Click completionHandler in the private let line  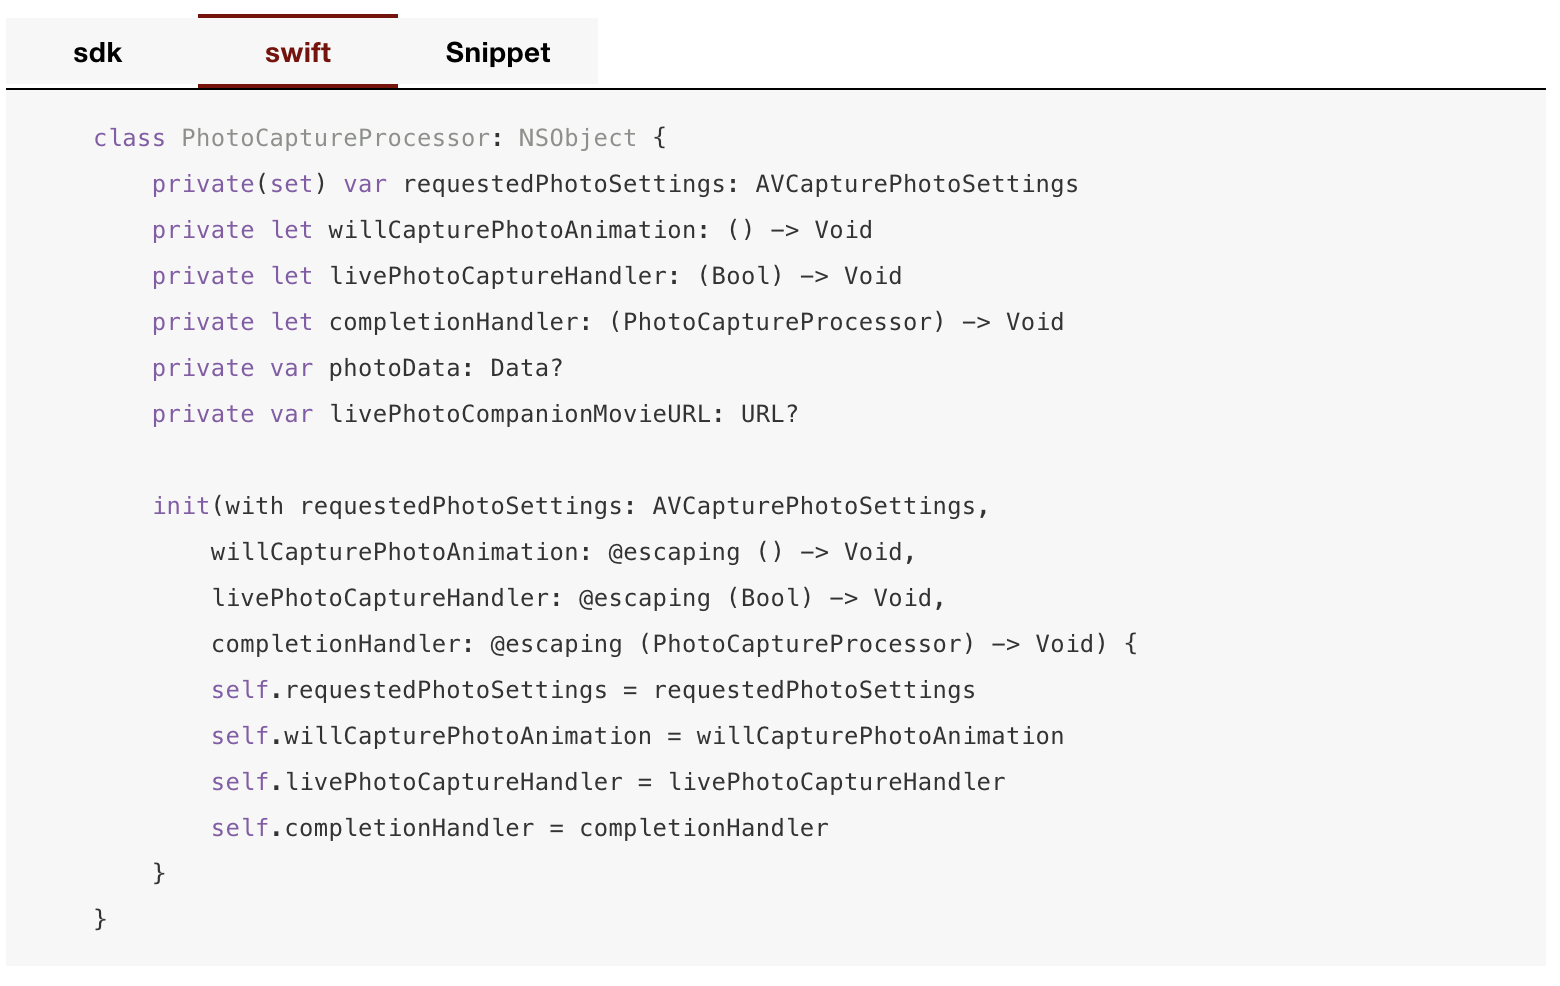(453, 322)
